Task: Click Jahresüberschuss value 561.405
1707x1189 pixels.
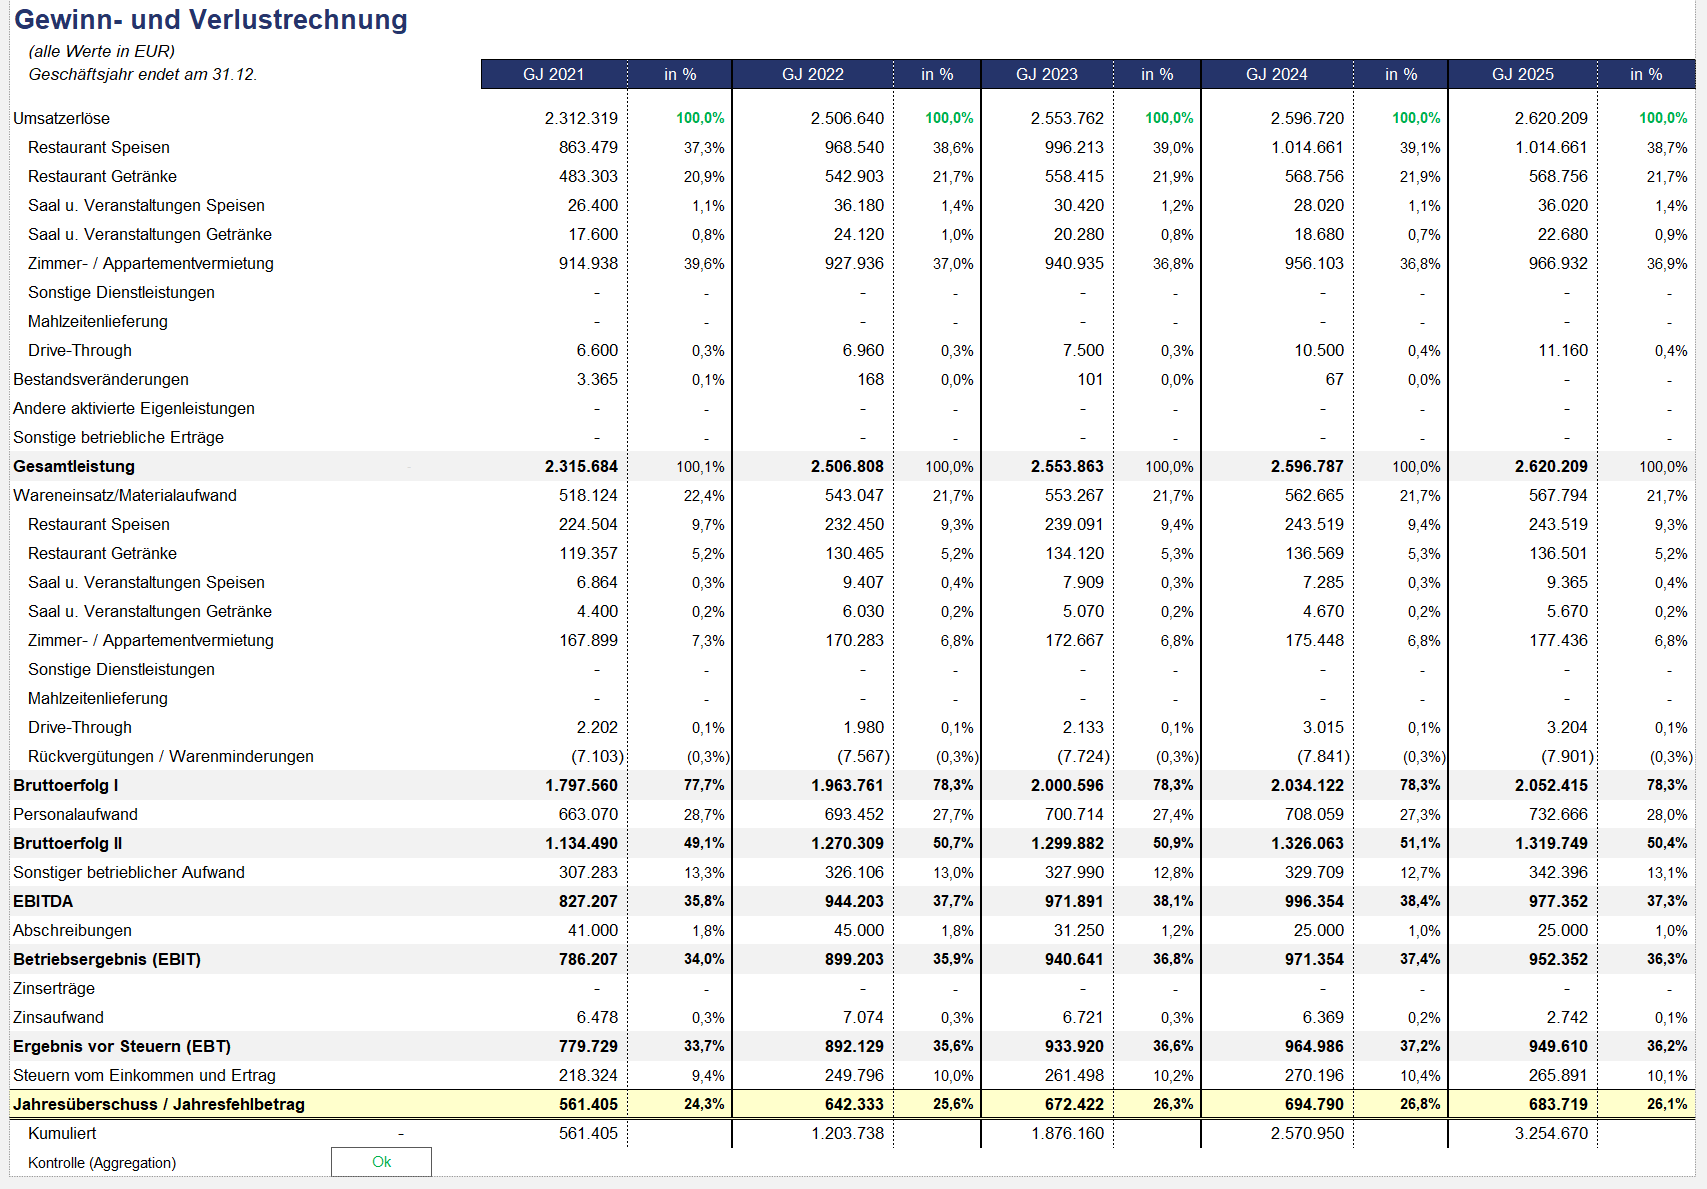Action: [588, 1104]
